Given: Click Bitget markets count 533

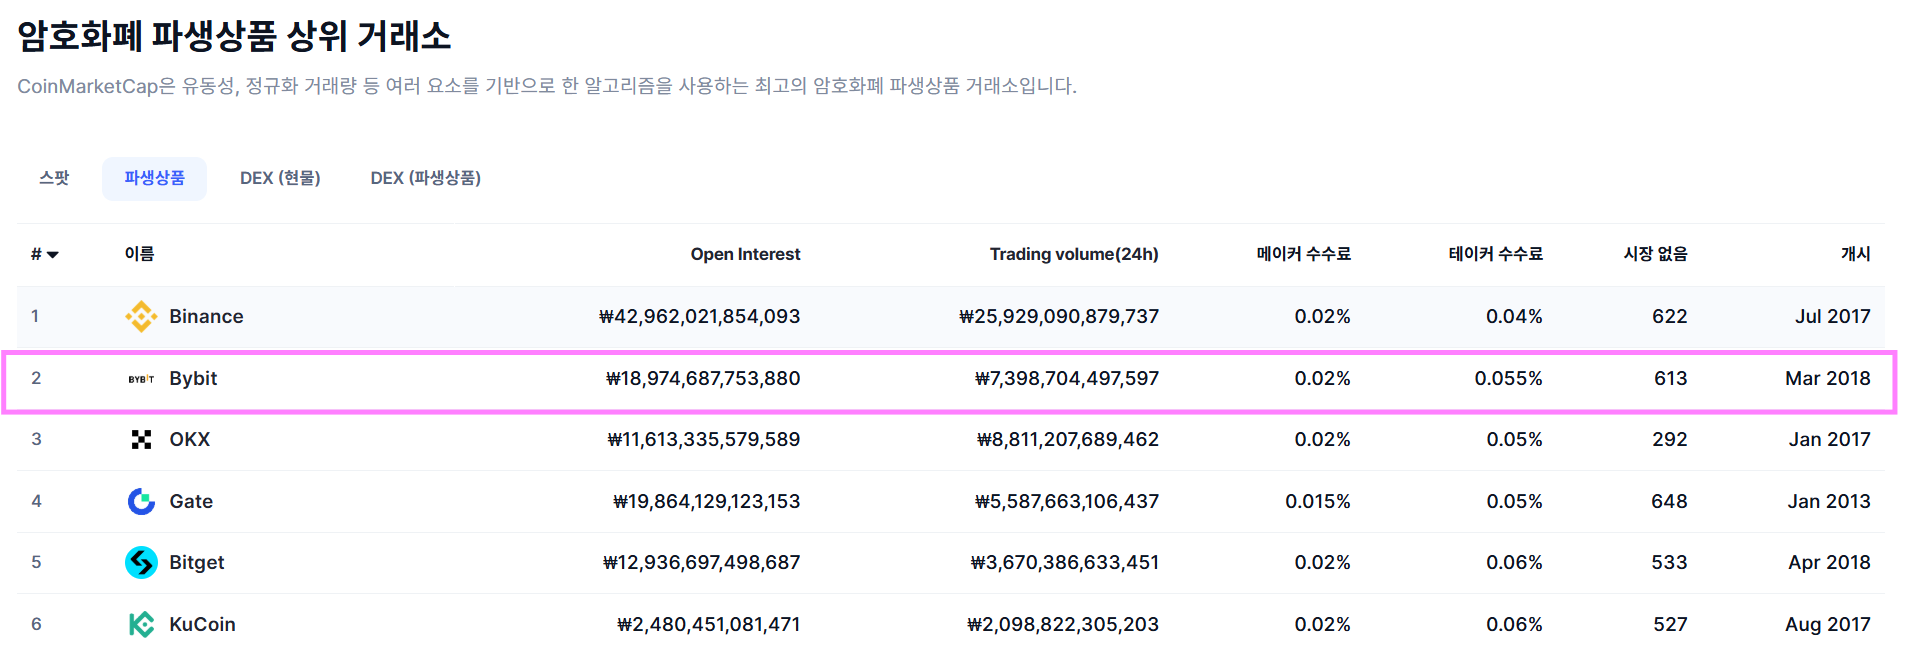Looking at the screenshot, I should pyautogui.click(x=1669, y=563).
